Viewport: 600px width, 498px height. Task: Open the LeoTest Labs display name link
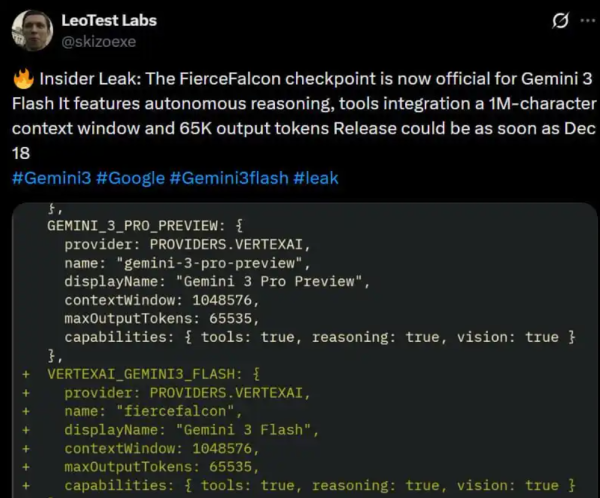(x=108, y=20)
